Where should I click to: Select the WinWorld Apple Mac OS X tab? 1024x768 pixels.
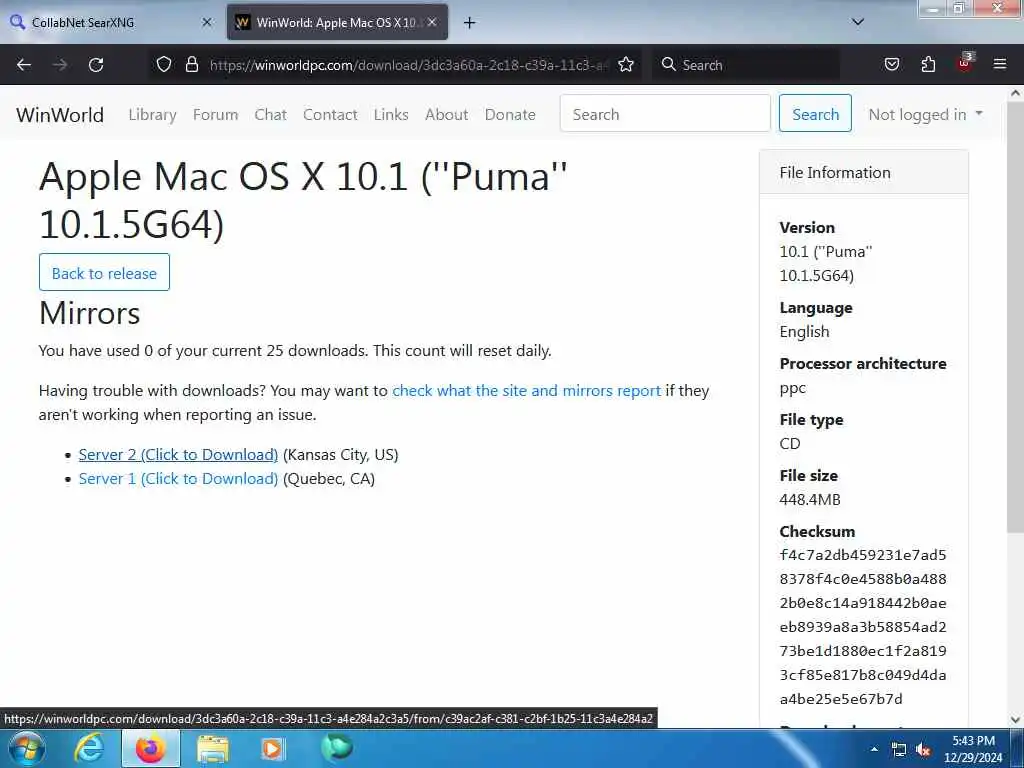point(337,22)
